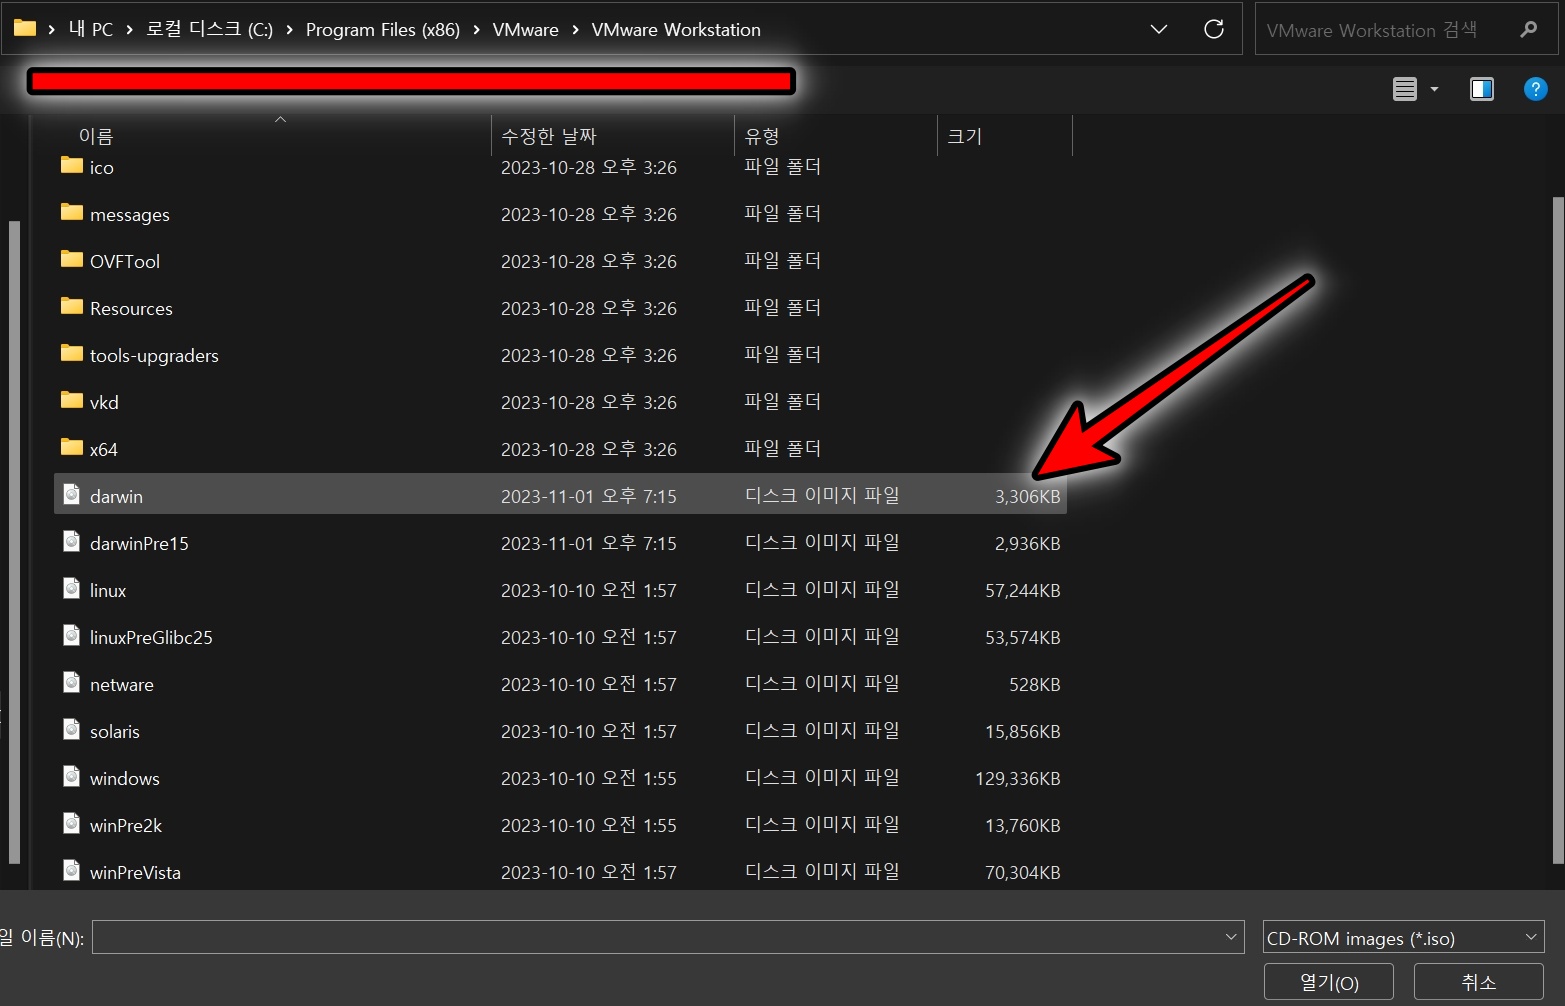Open the CD-ROM images file type dropdown
Image resolution: width=1565 pixels, height=1006 pixels.
coord(1404,937)
